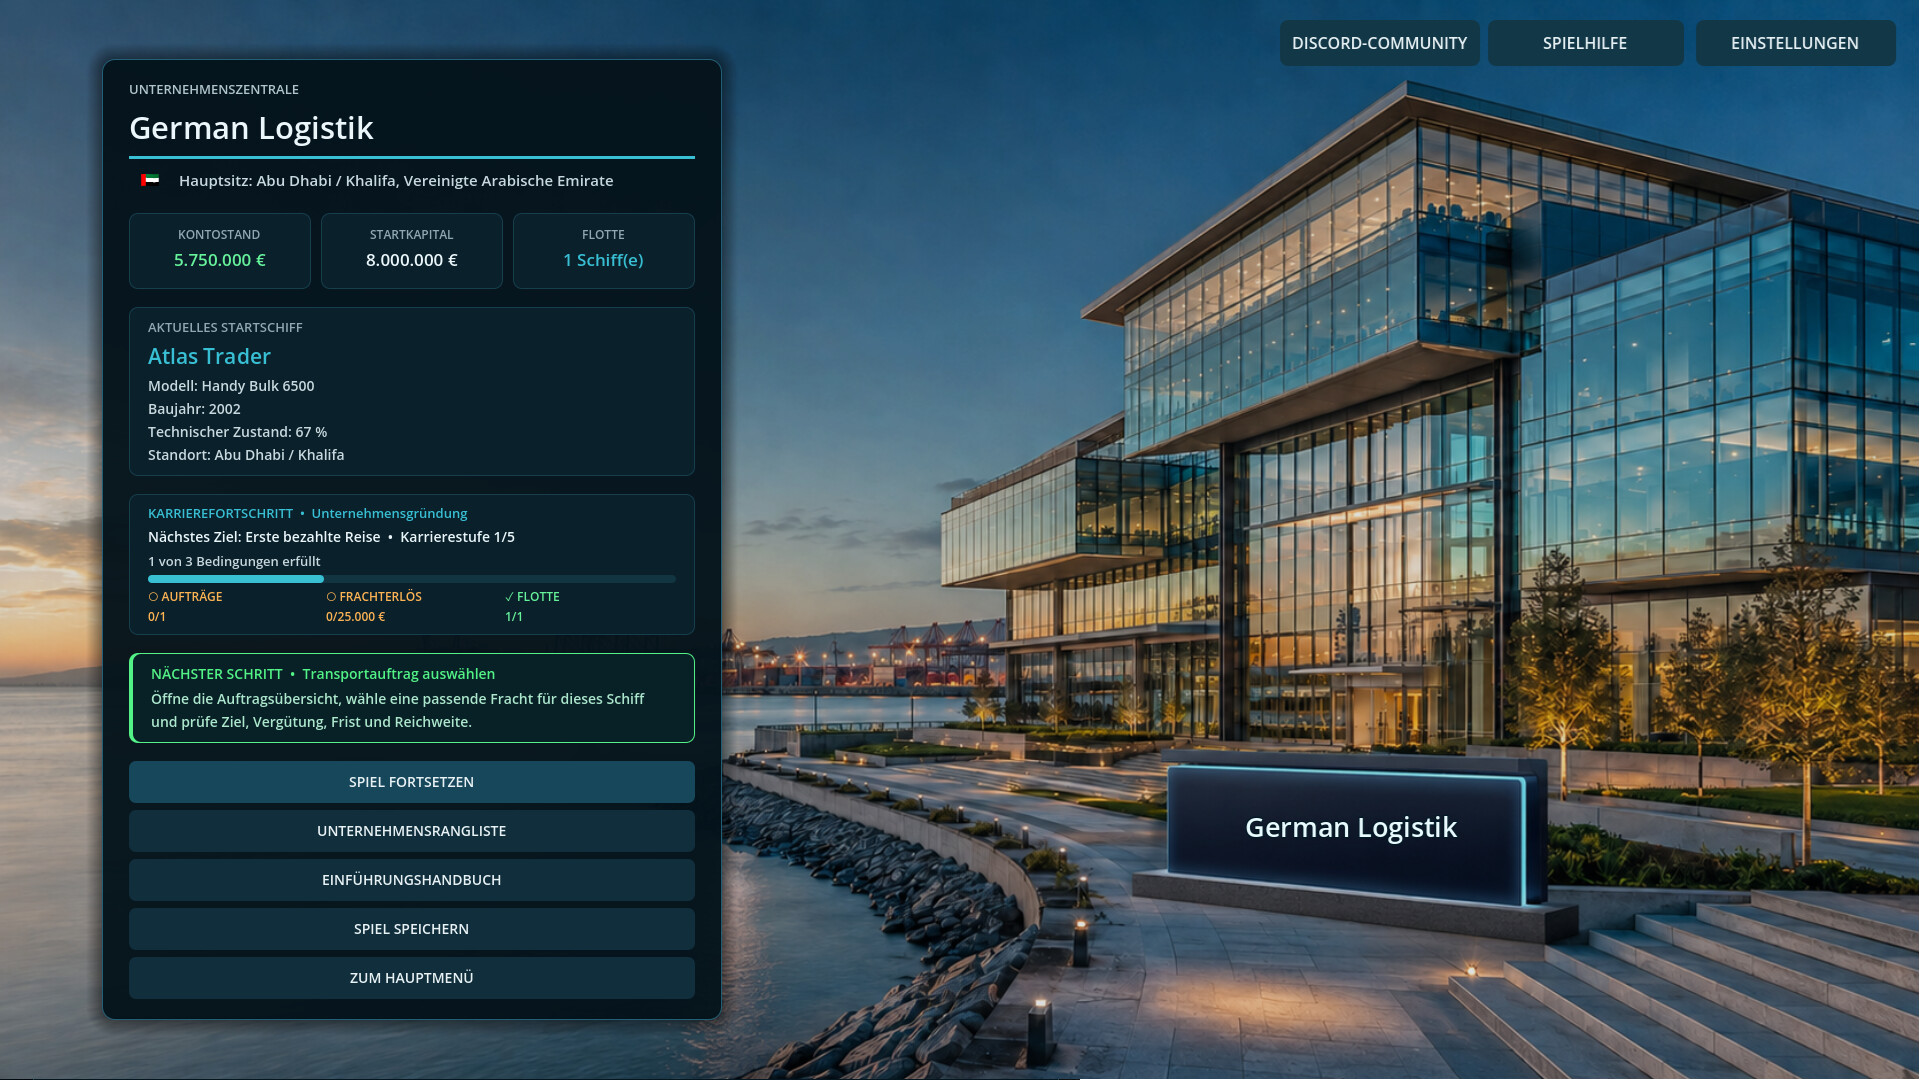1920x1080 pixels.
Task: Open the EINFÜHRUNGSHANDBUCH introduction manual
Action: pyautogui.click(x=412, y=880)
